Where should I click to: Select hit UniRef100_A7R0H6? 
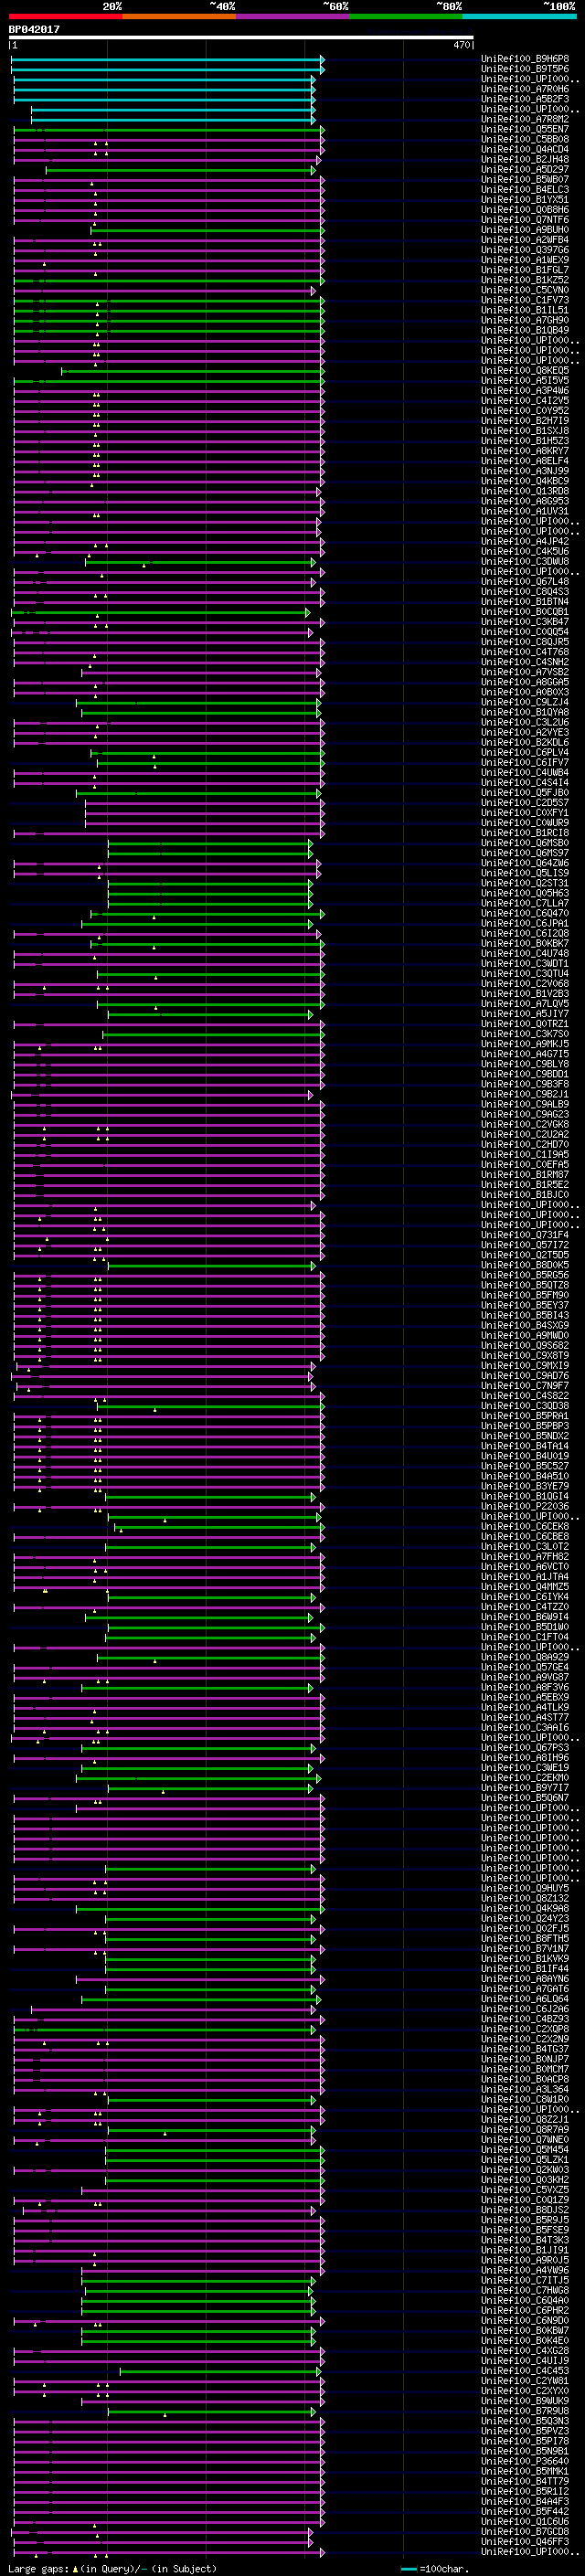[x=525, y=89]
